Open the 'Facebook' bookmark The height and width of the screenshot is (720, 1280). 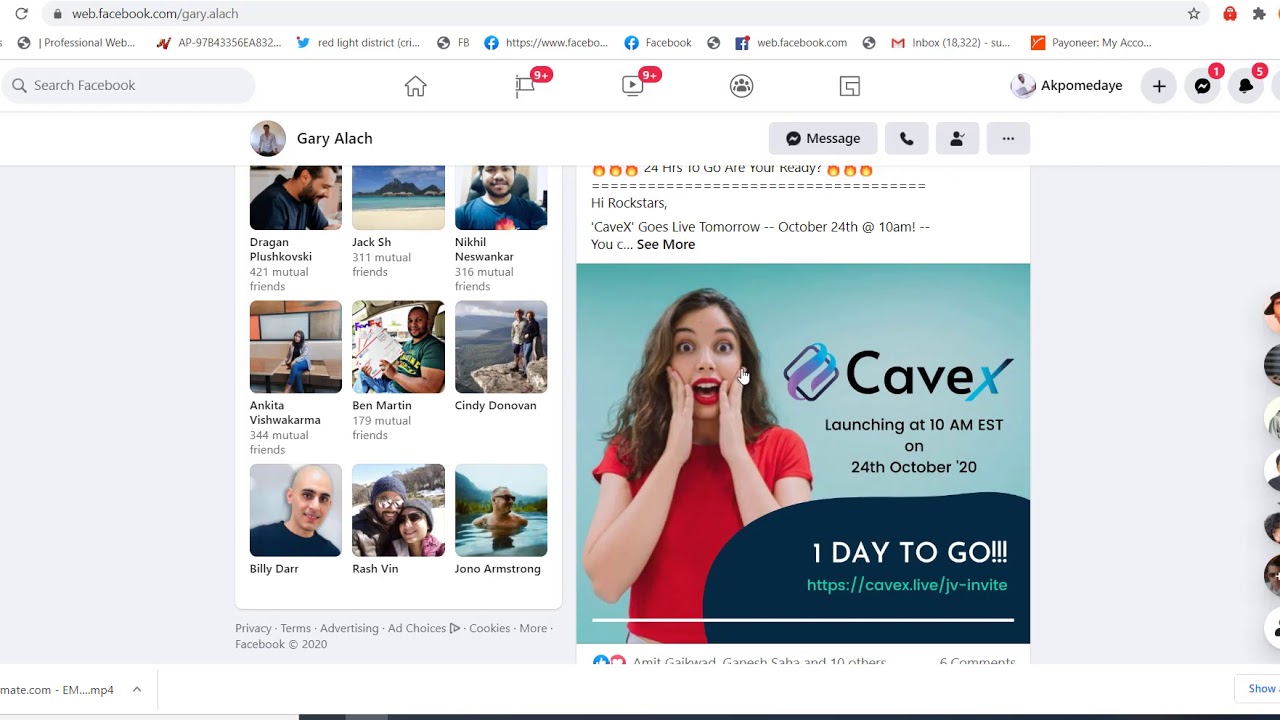coord(658,43)
